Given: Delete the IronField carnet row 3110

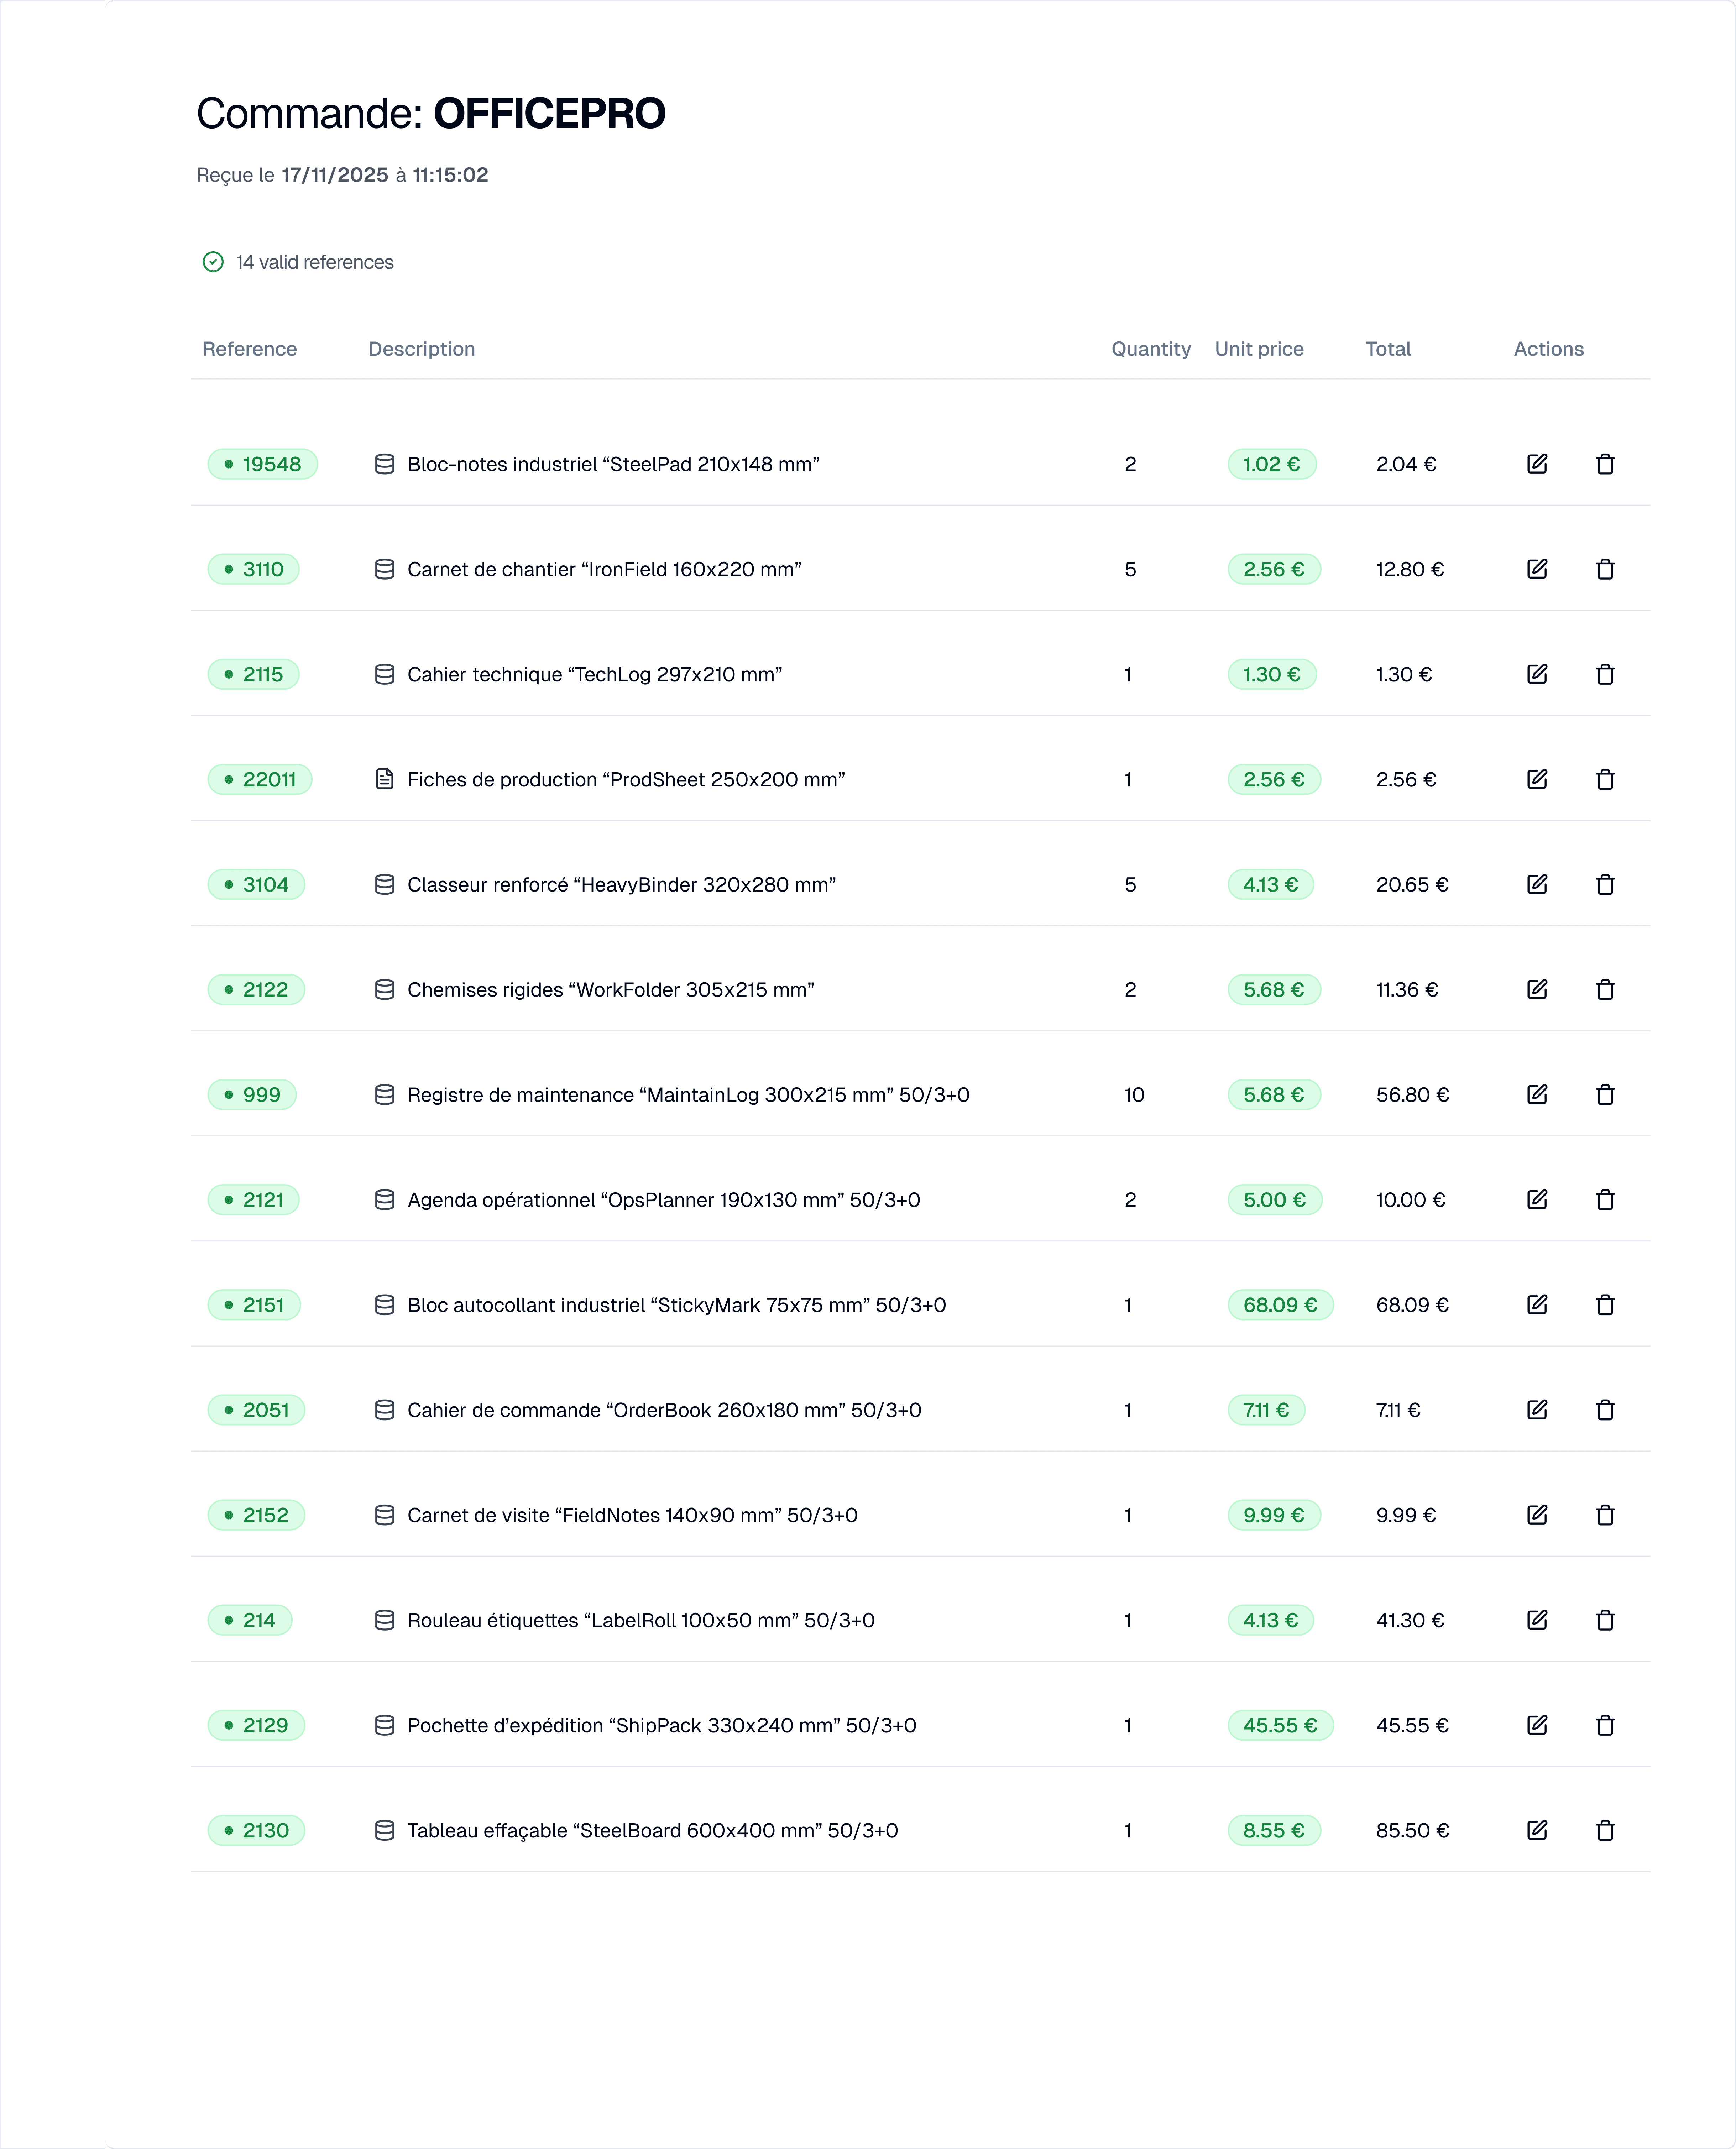Looking at the screenshot, I should 1605,569.
